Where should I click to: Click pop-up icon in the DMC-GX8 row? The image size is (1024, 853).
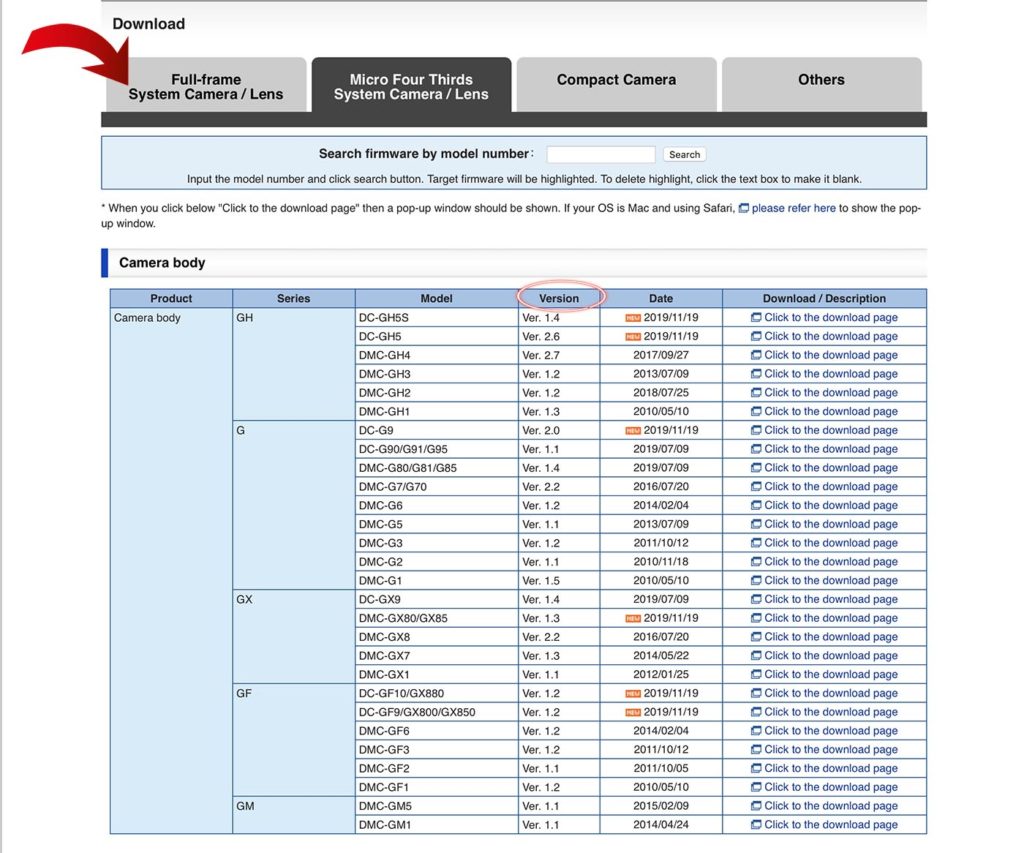[x=756, y=637]
